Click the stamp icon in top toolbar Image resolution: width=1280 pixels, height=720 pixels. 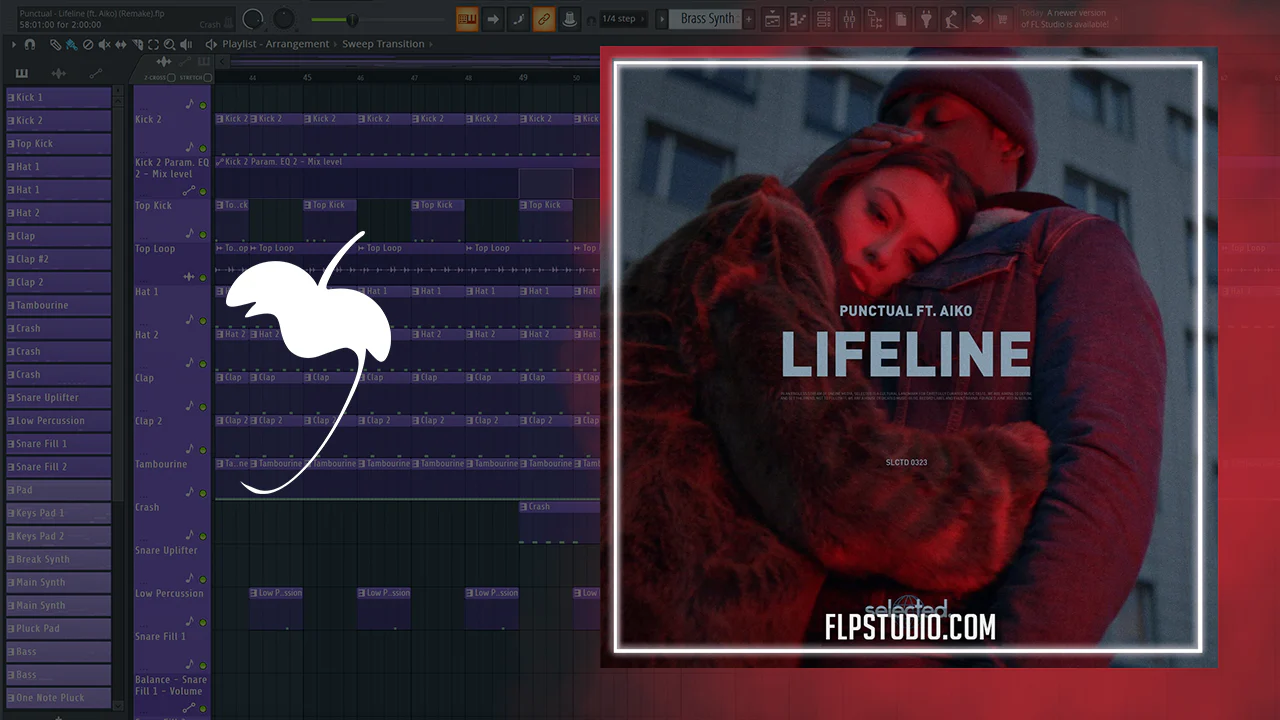570,18
